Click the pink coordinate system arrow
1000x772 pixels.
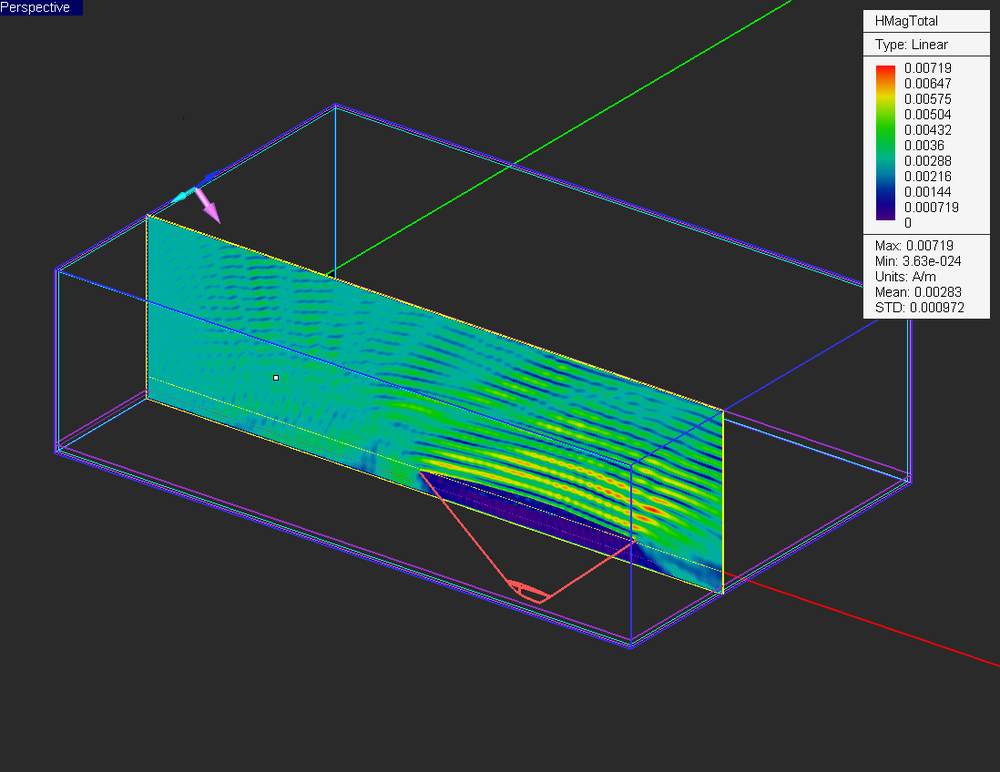(210, 207)
